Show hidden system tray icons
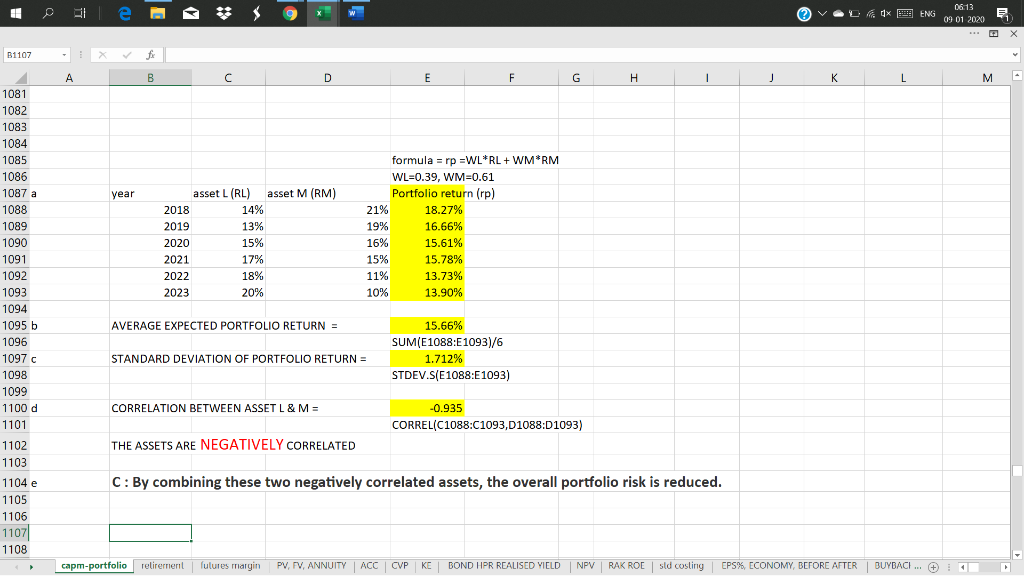This screenshot has height=576, width=1024. 822,14
